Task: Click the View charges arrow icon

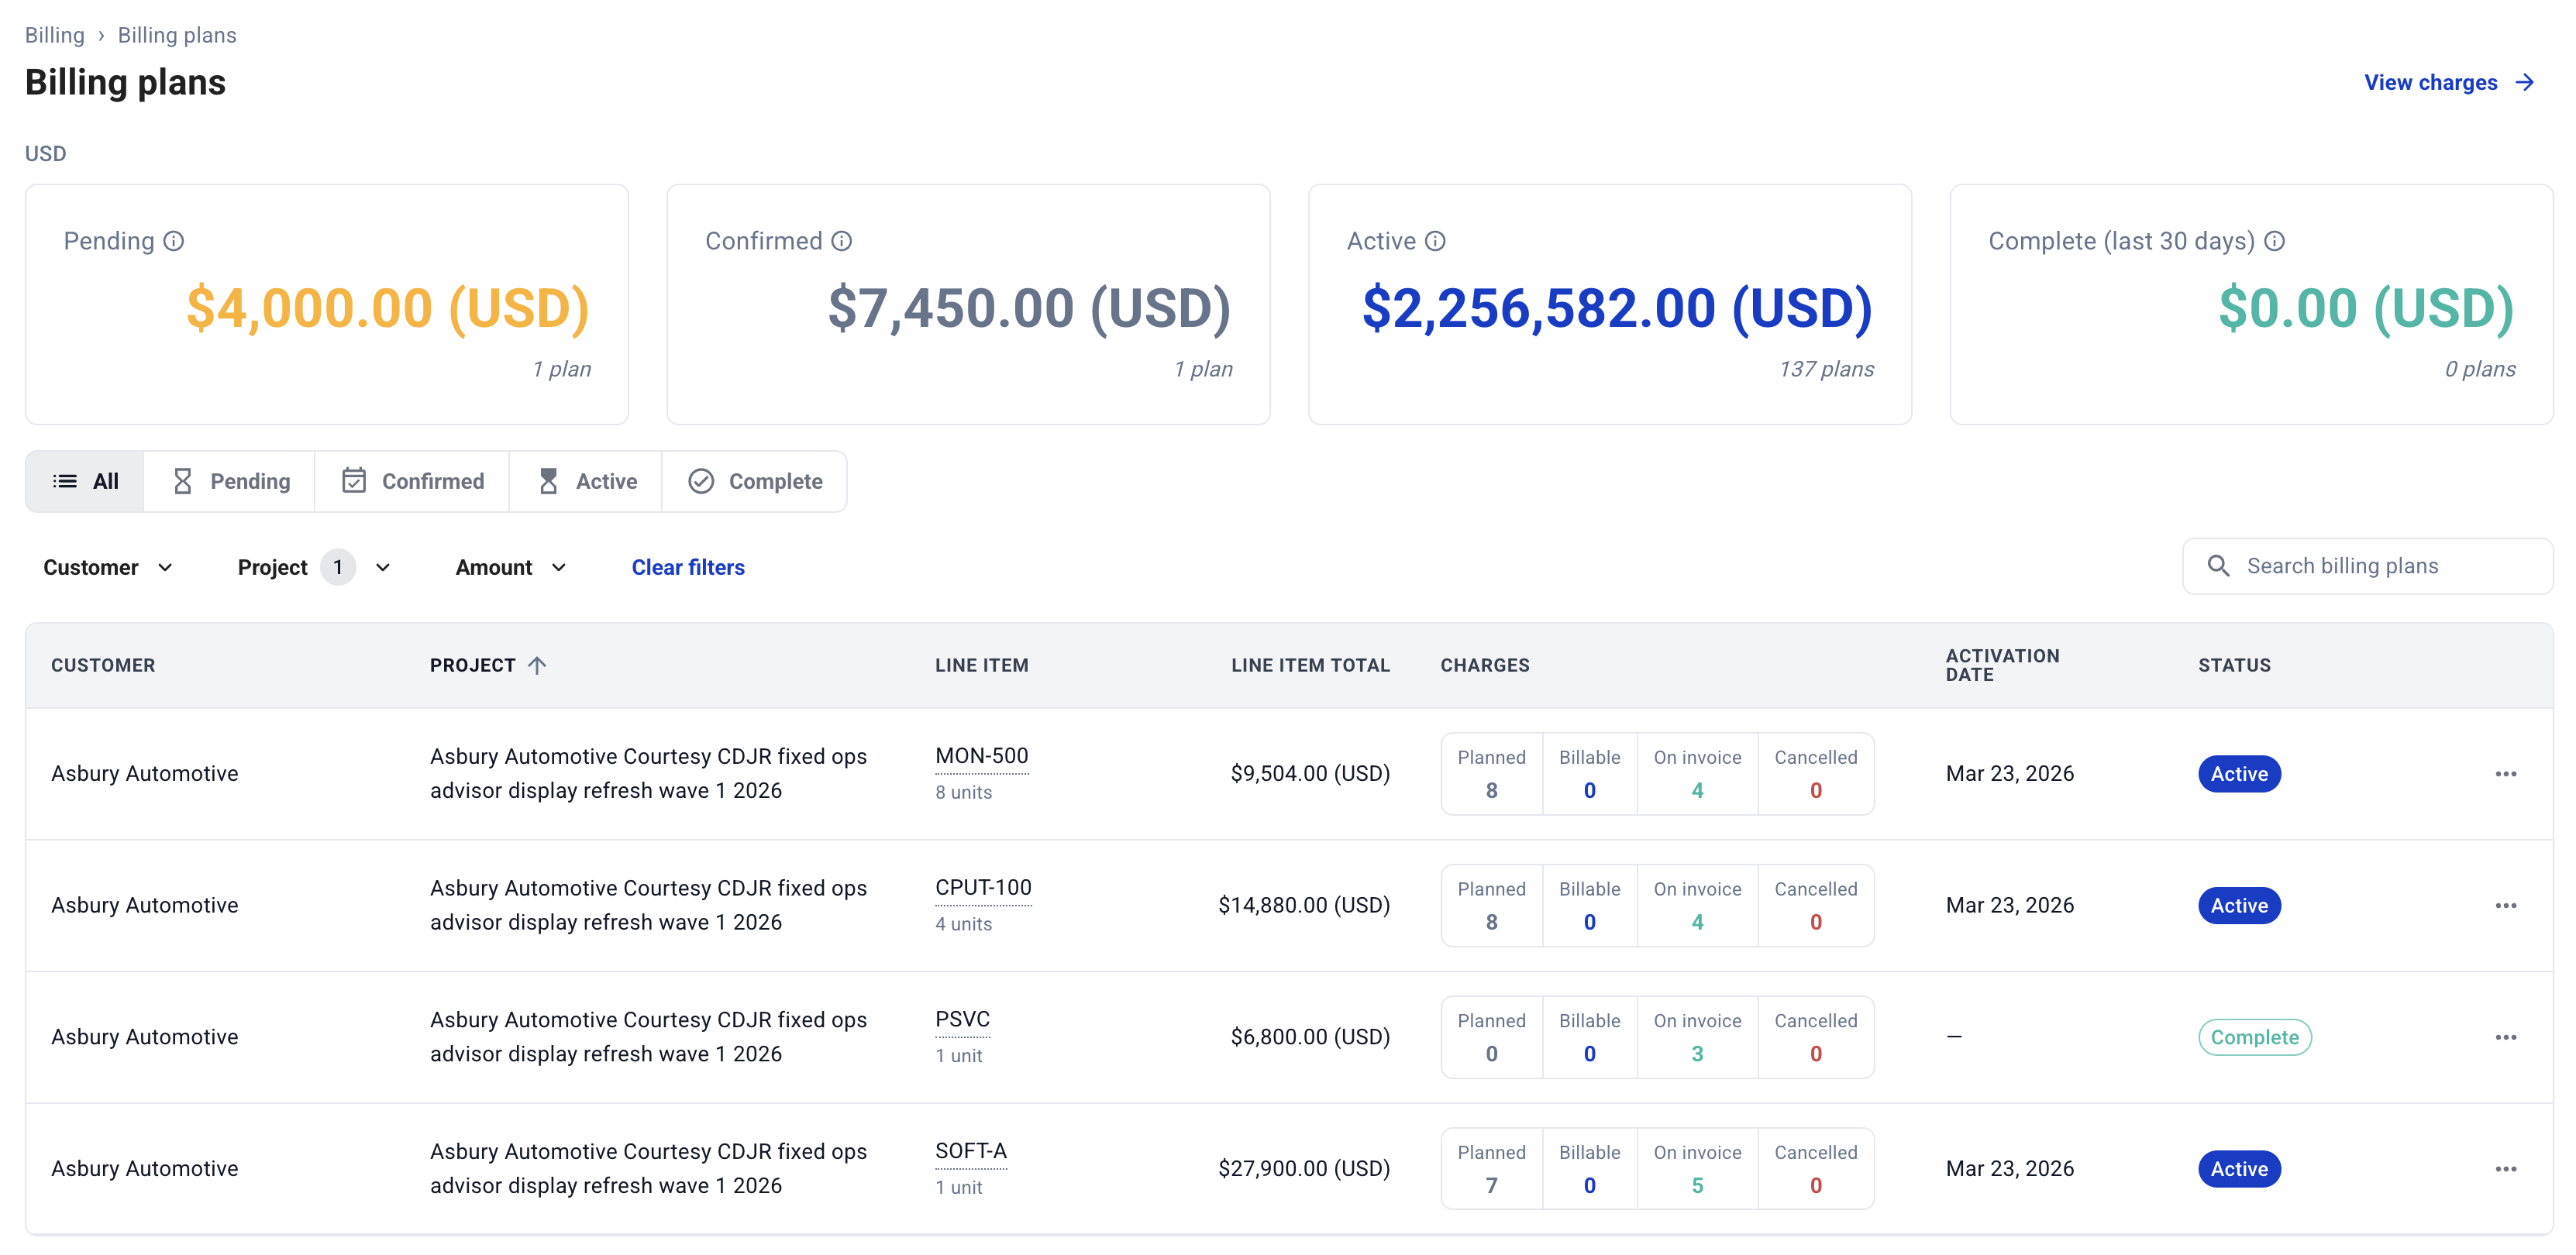Action: [x=2525, y=83]
